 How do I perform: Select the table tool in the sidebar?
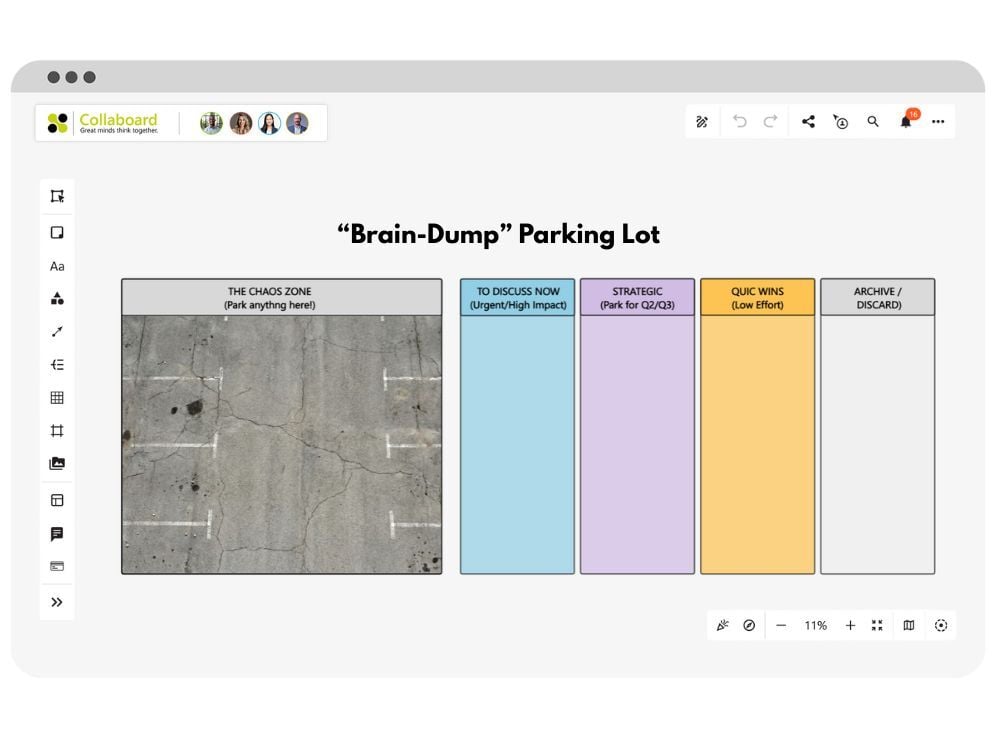pos(57,397)
